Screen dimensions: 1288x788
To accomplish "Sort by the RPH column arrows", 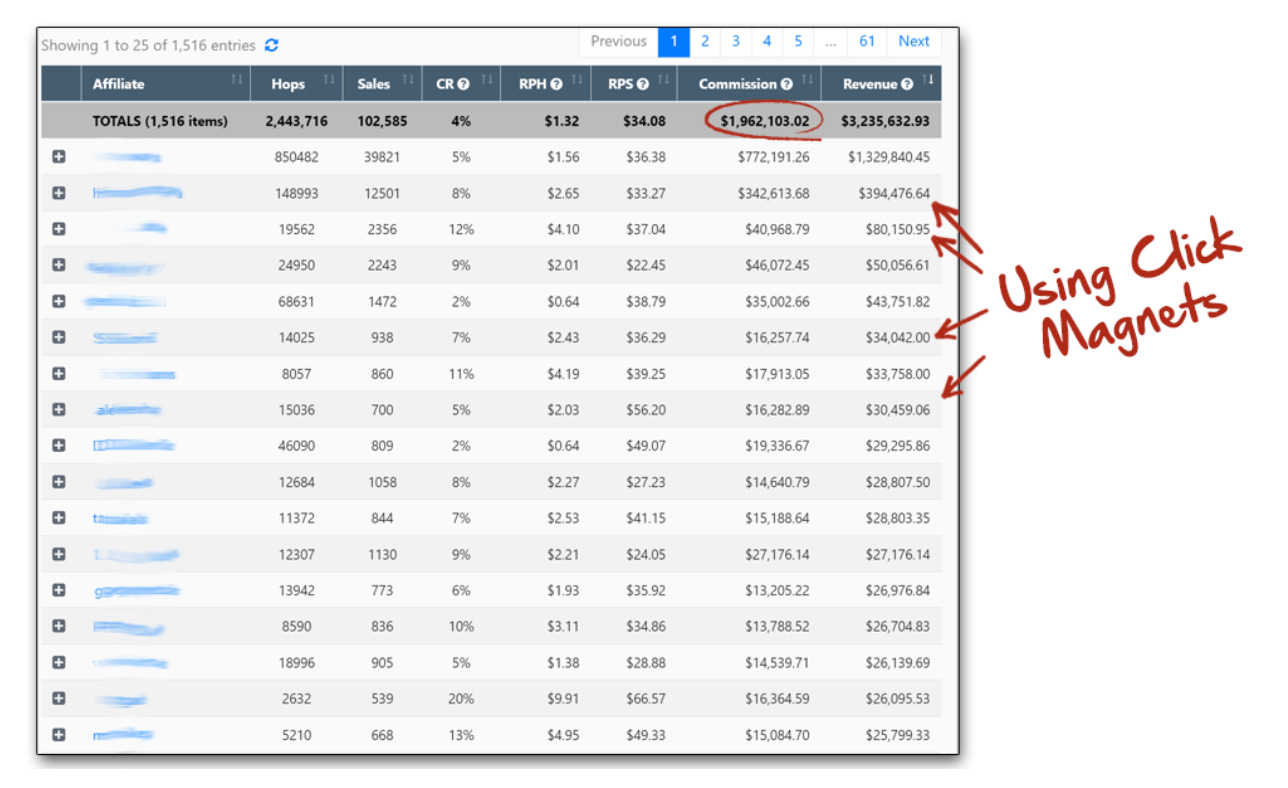I will [x=578, y=80].
